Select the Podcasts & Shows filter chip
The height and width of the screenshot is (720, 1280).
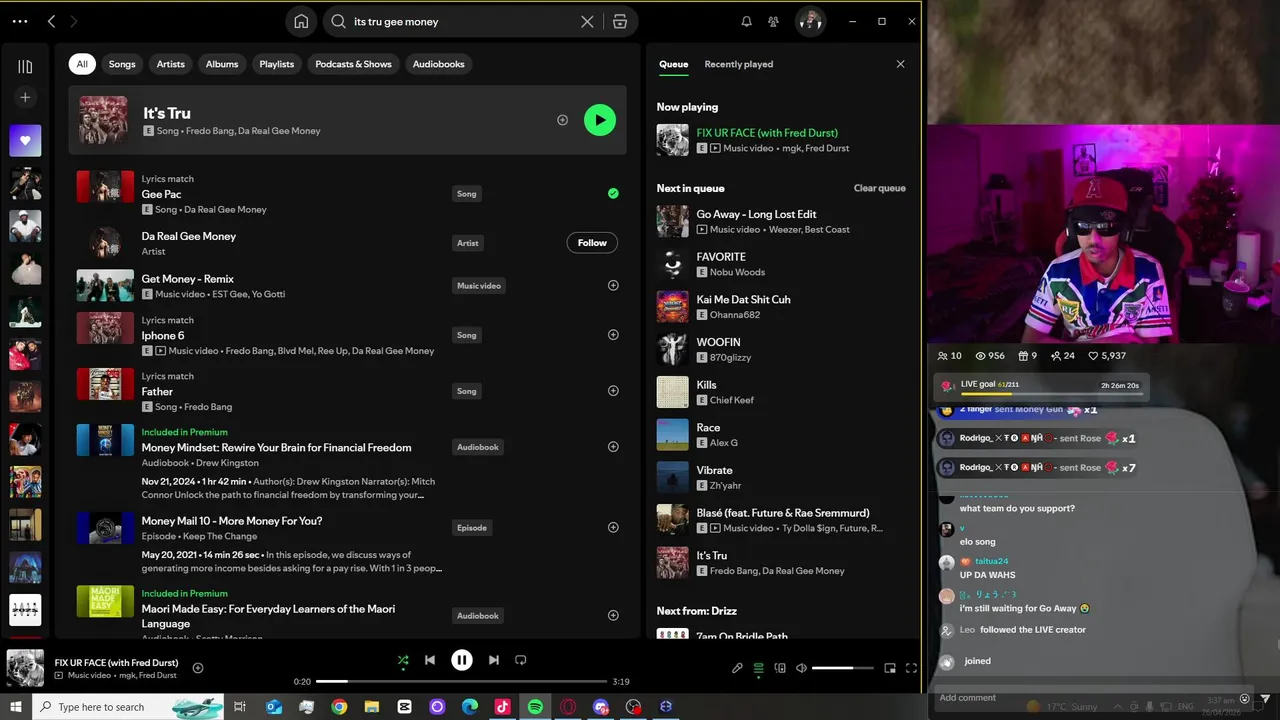point(353,64)
